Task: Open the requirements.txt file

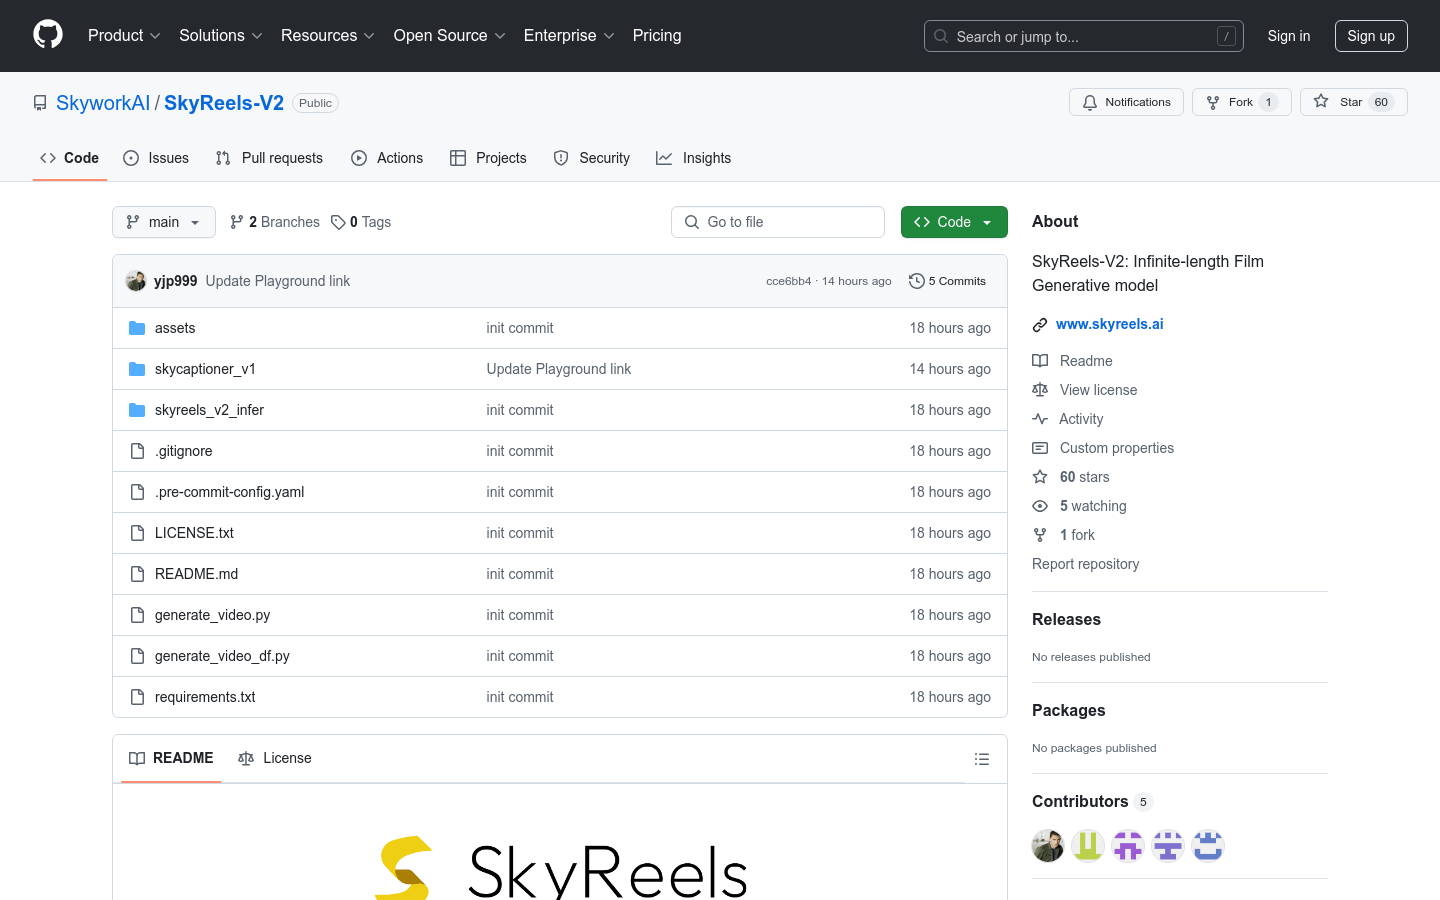Action: click(205, 697)
